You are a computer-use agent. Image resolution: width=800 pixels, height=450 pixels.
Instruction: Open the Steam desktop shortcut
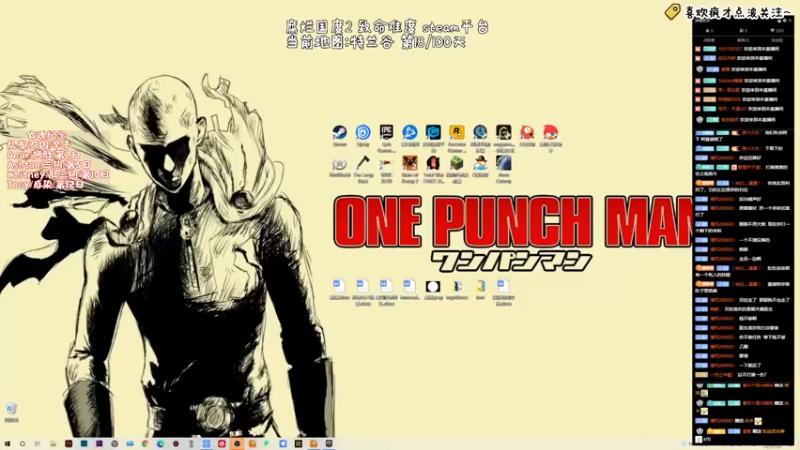339,137
